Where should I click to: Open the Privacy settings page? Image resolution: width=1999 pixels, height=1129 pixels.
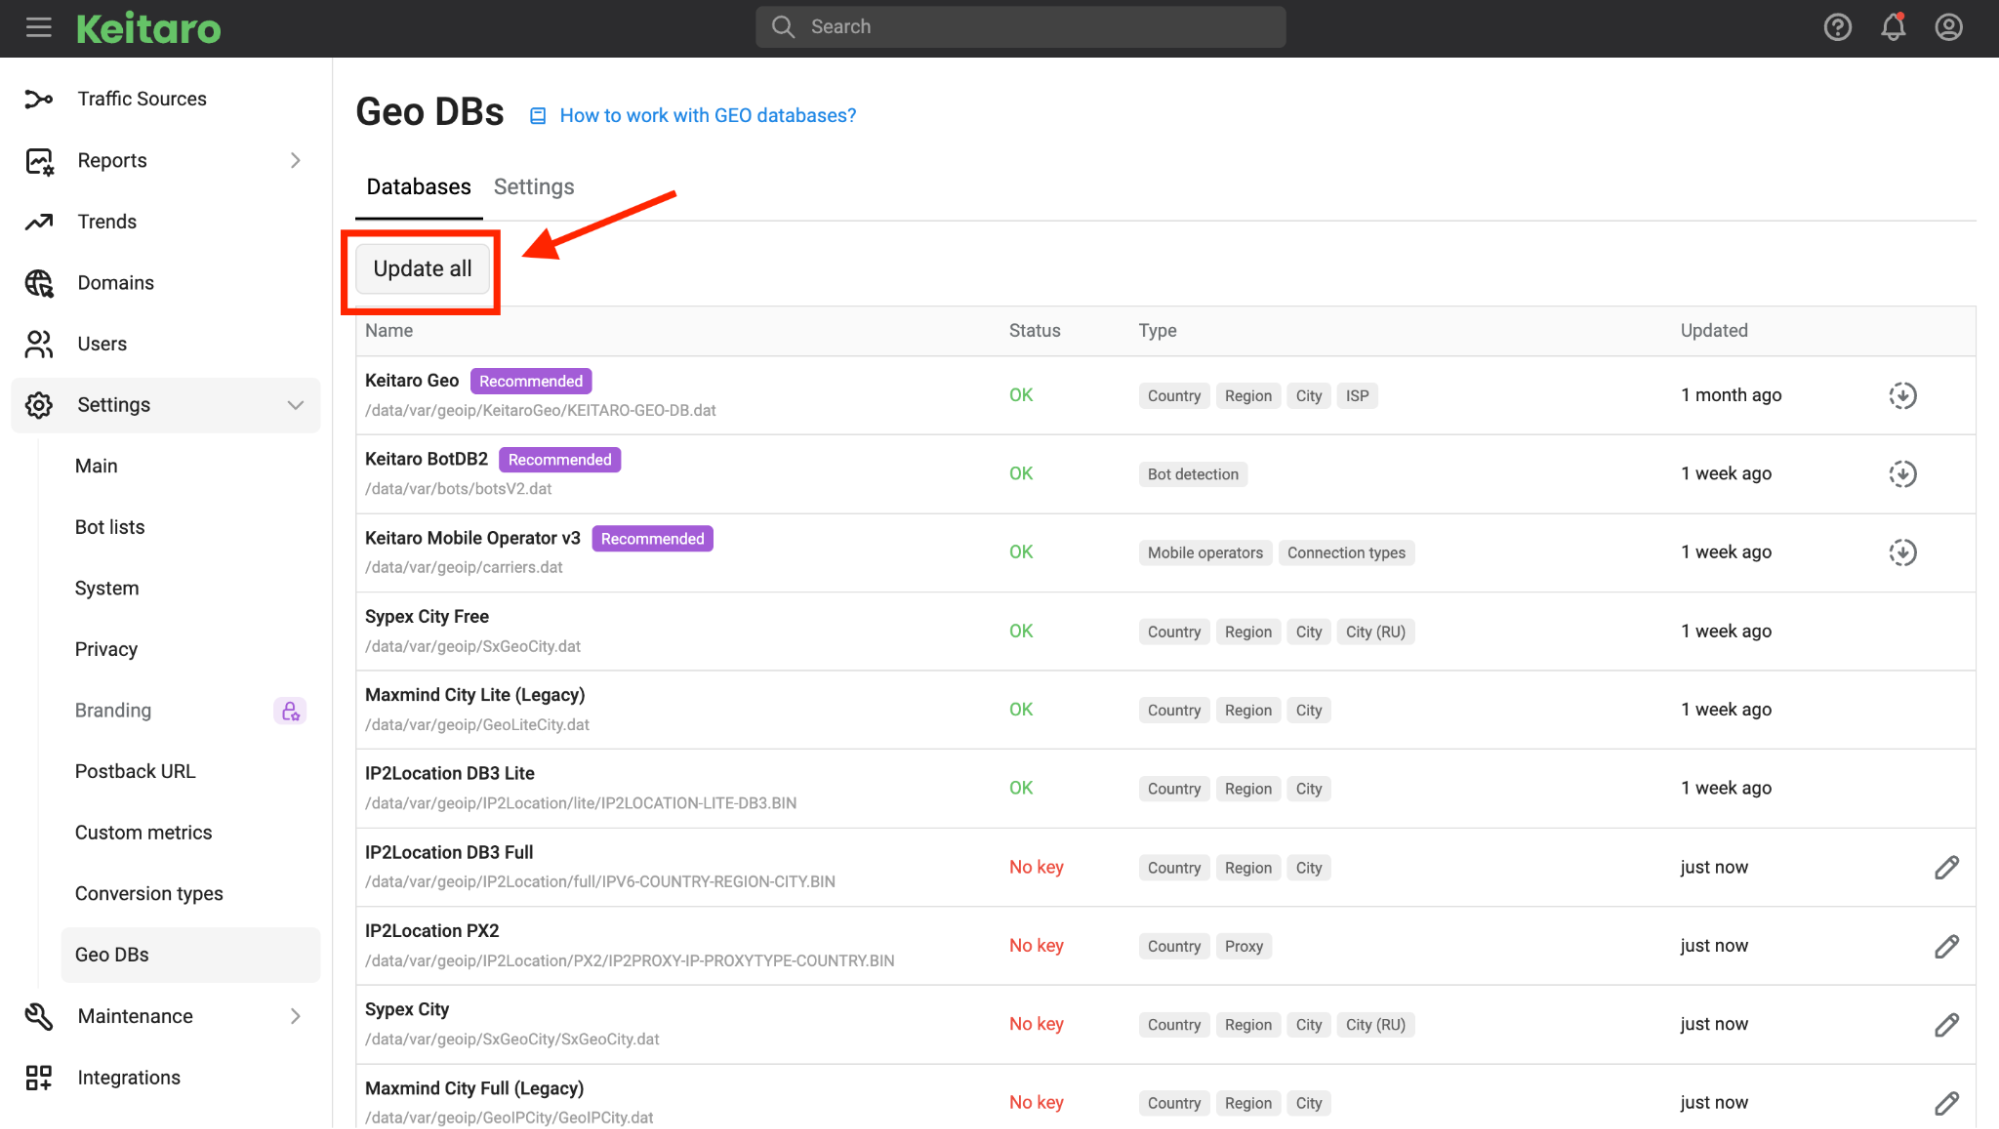point(106,649)
